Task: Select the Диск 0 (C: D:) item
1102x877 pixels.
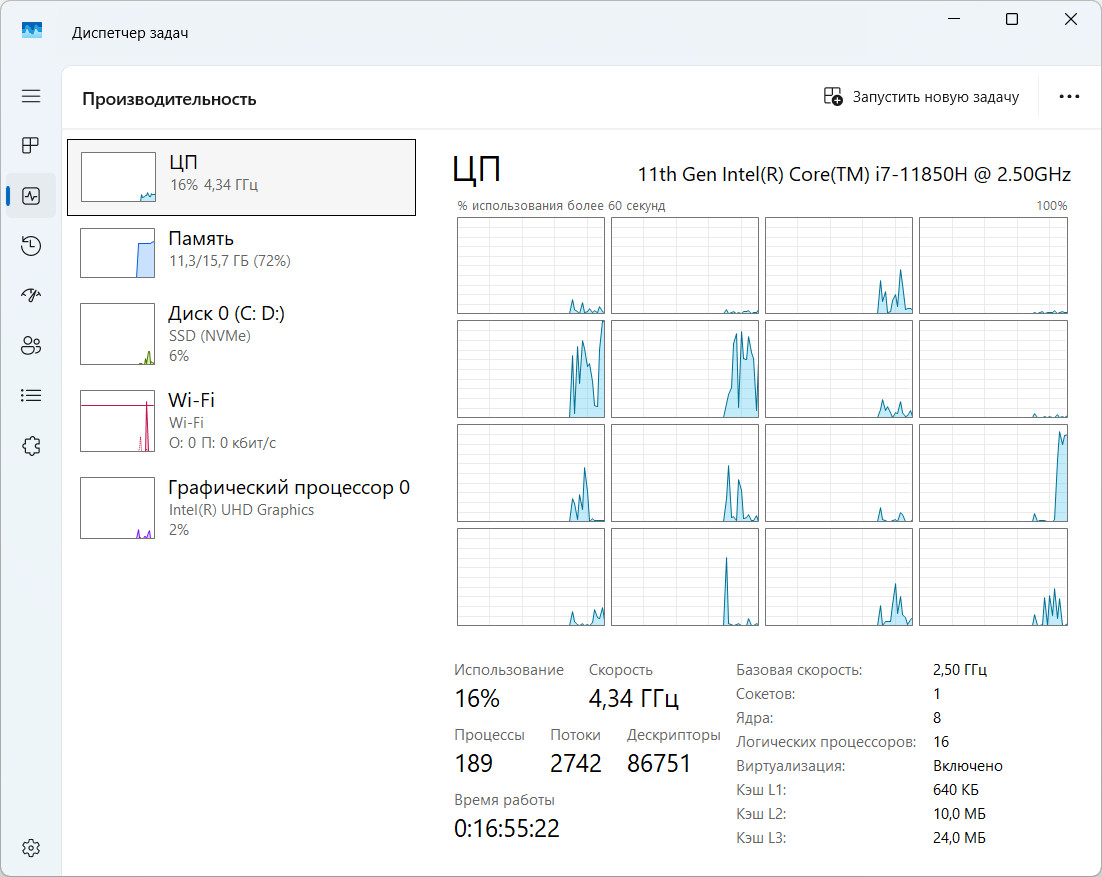Action: click(241, 334)
